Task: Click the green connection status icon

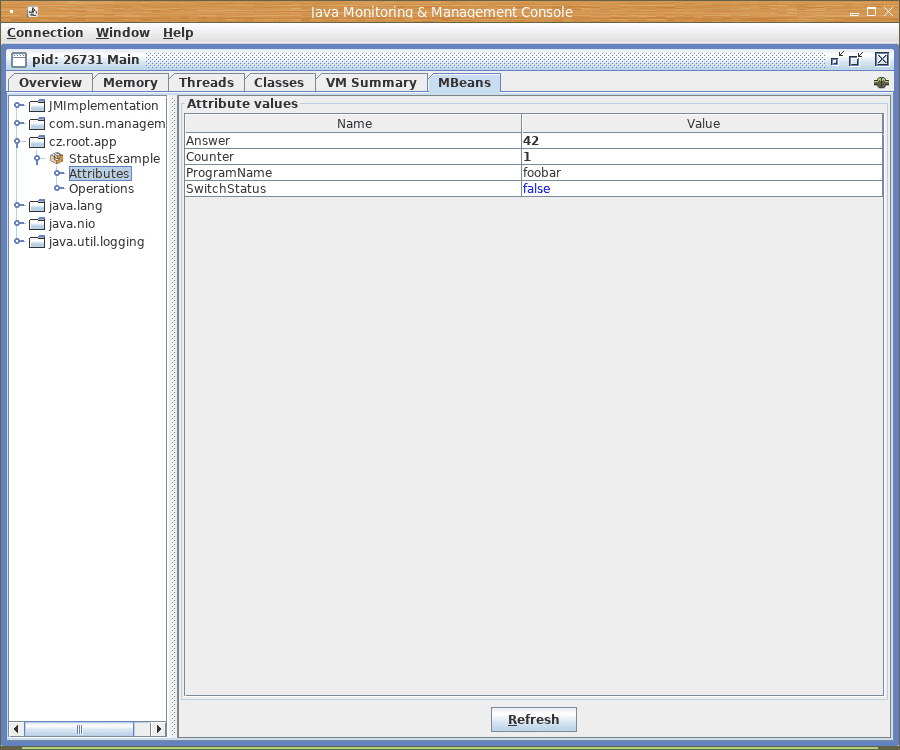Action: pos(881,83)
